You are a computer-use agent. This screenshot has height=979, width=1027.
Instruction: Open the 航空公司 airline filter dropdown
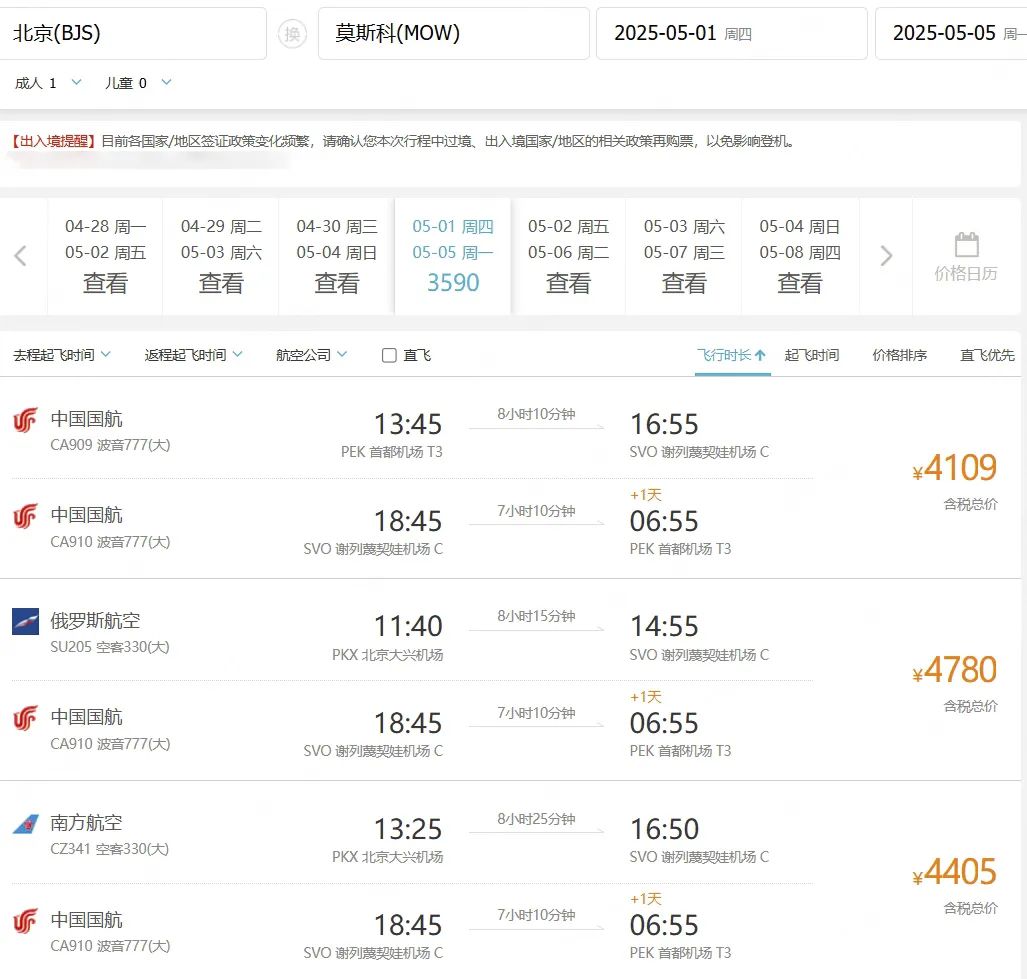coord(311,355)
